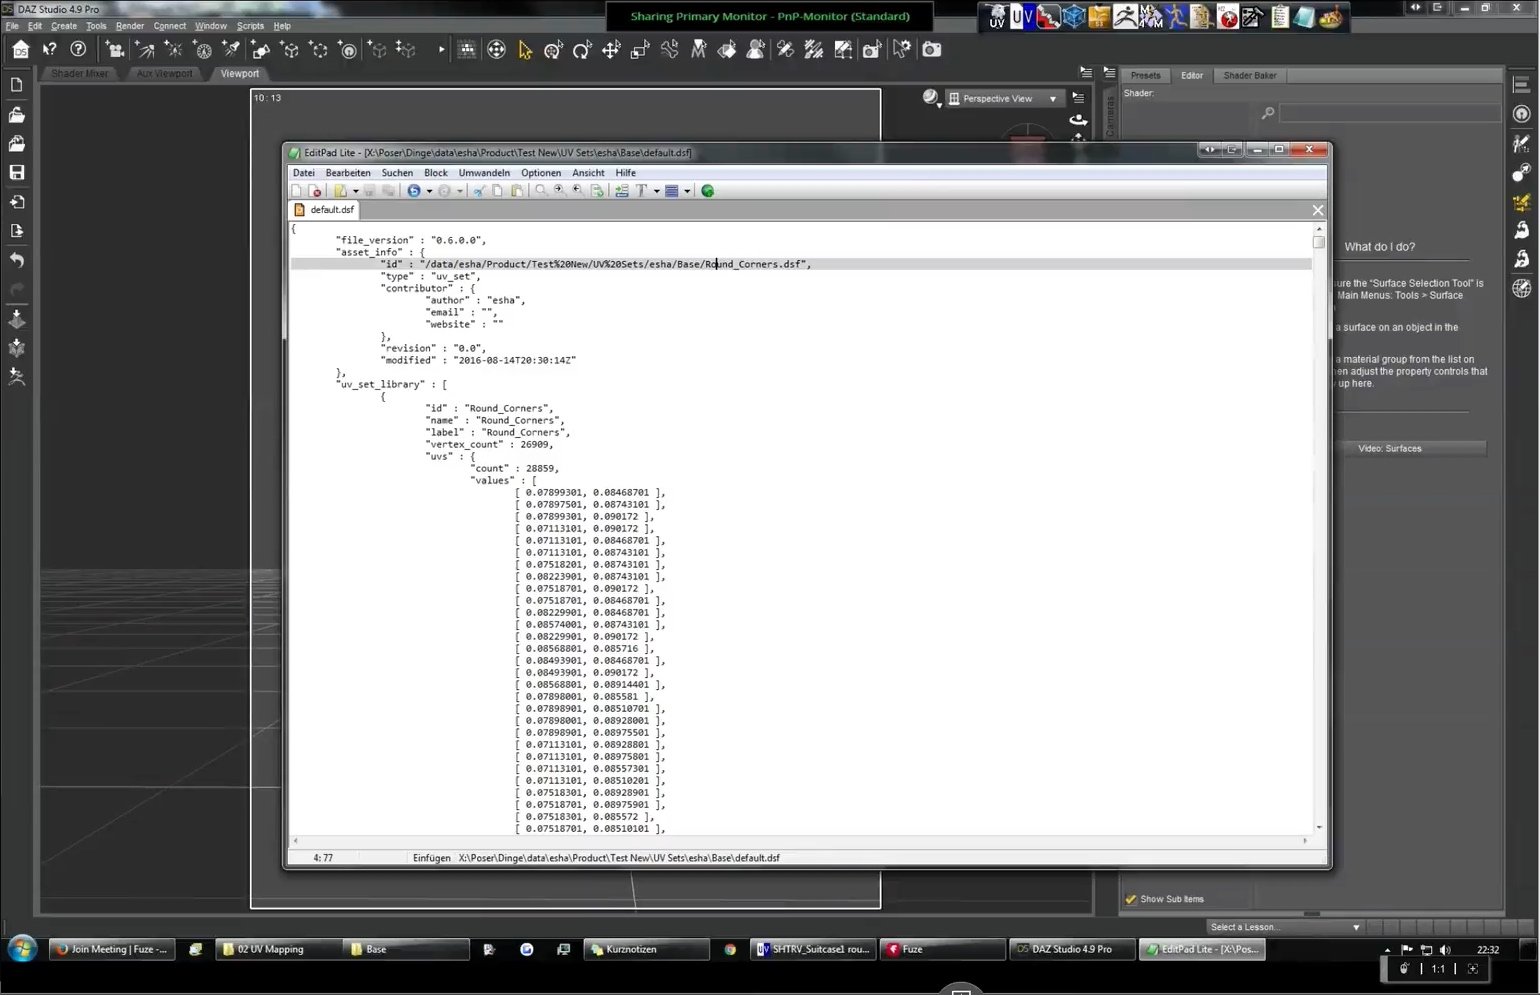Open the Hilfe menu in EditPad
The width and height of the screenshot is (1540, 995).
click(x=626, y=173)
